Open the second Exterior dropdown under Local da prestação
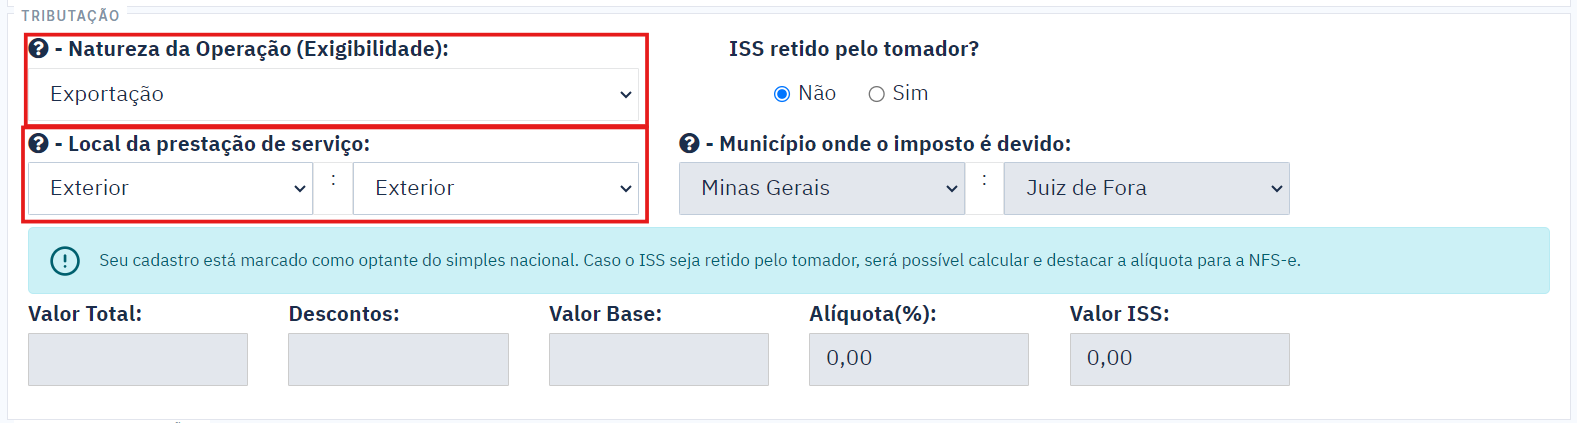Screen dimensions: 1577x423 [x=496, y=188]
